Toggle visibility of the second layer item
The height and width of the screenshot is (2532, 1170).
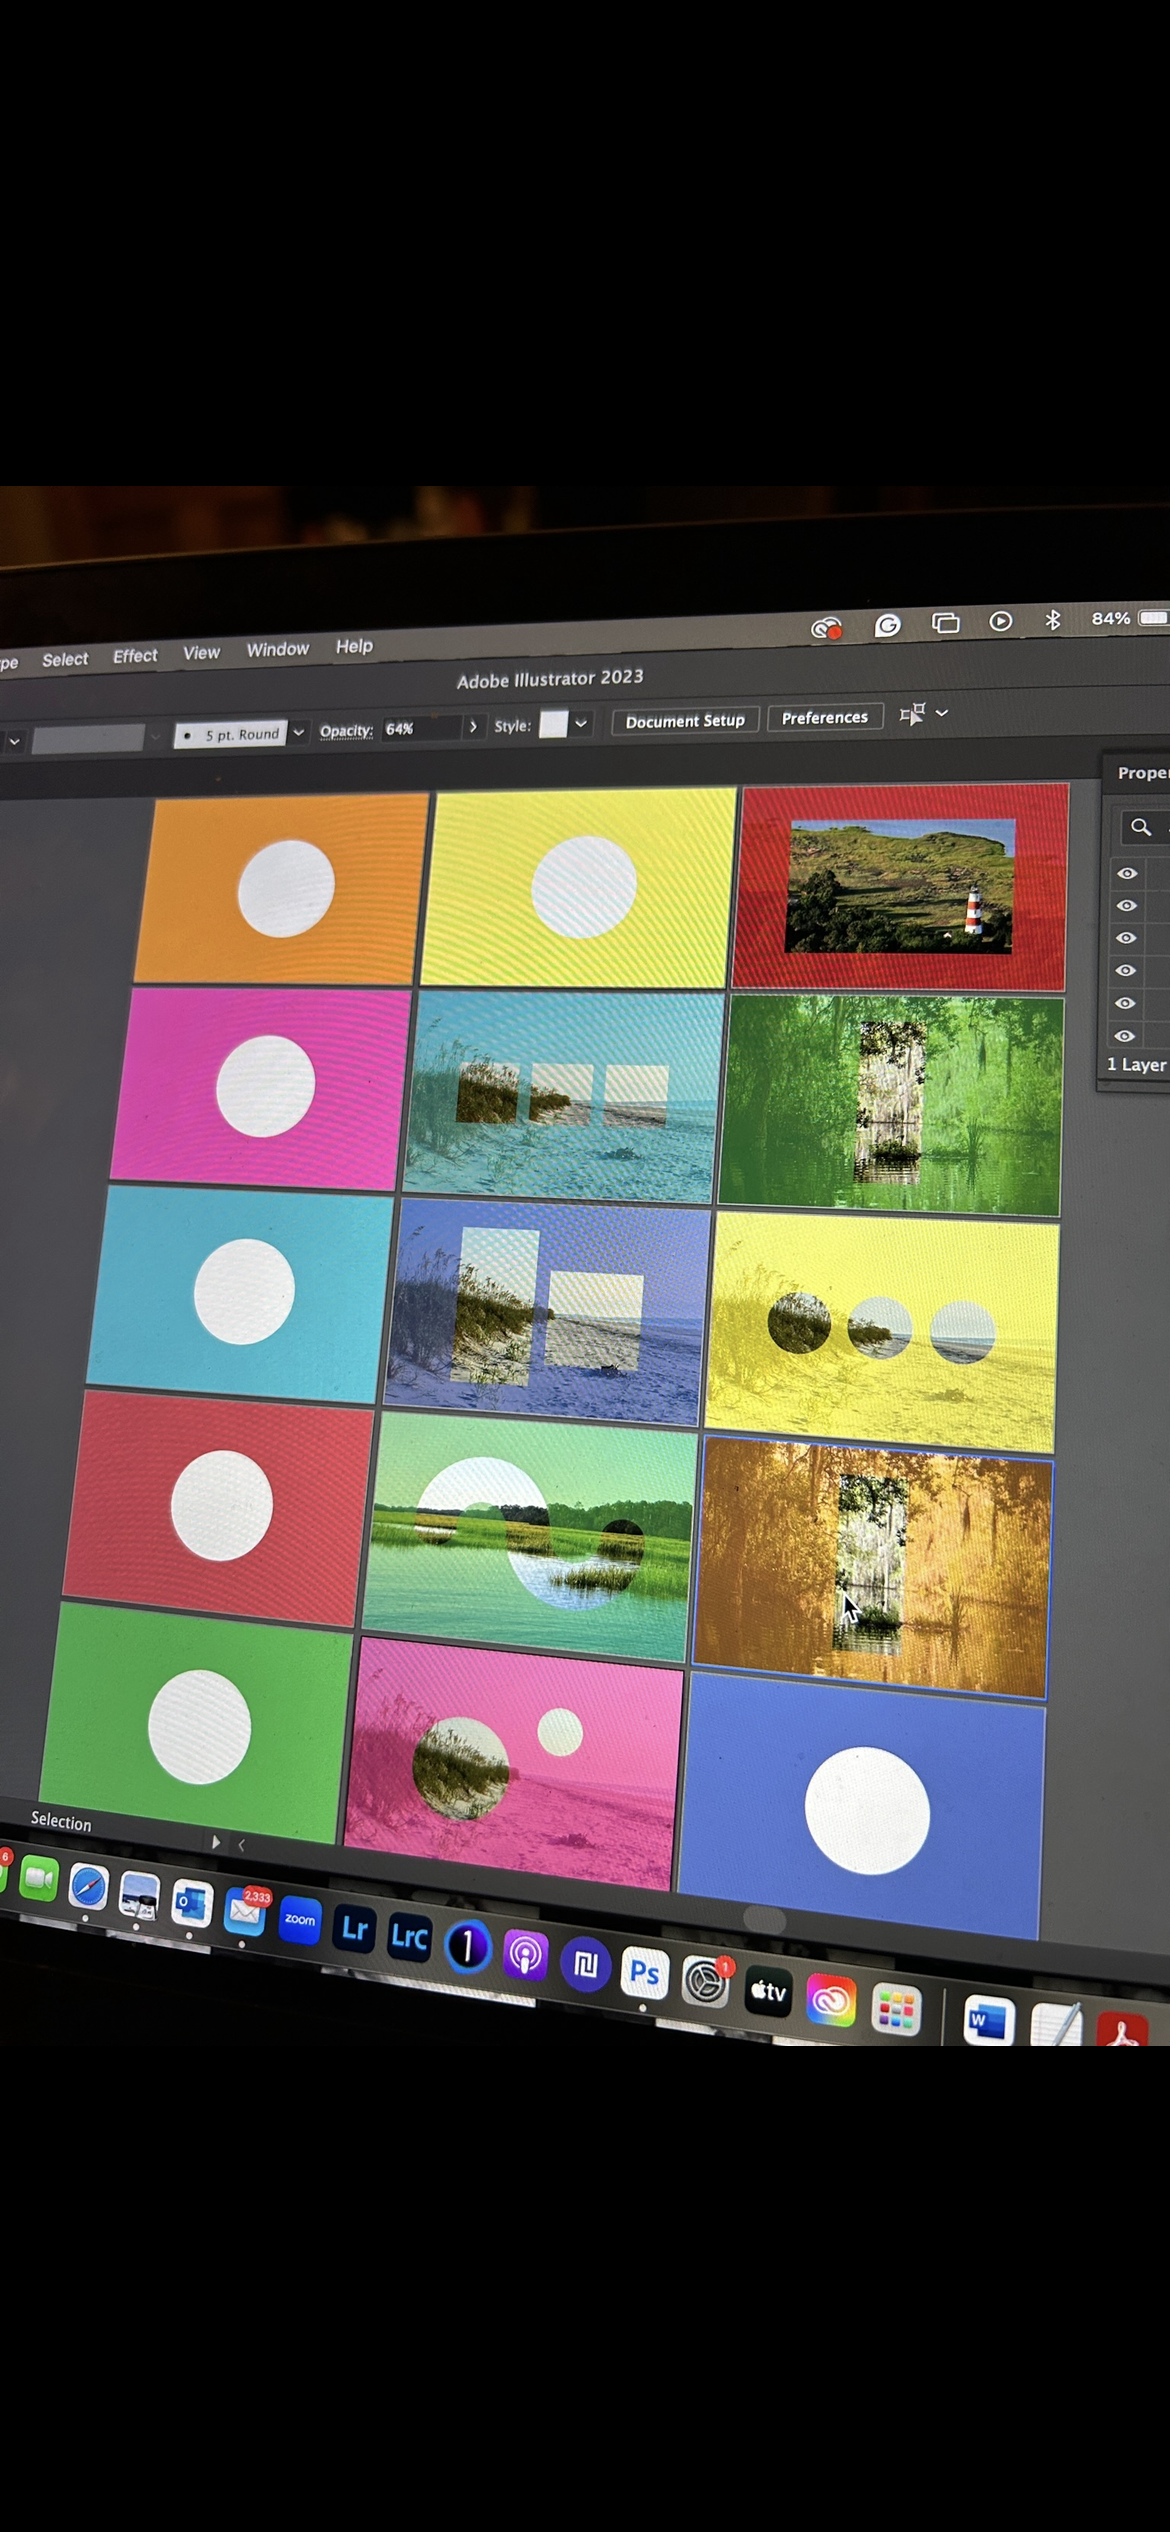(x=1127, y=906)
